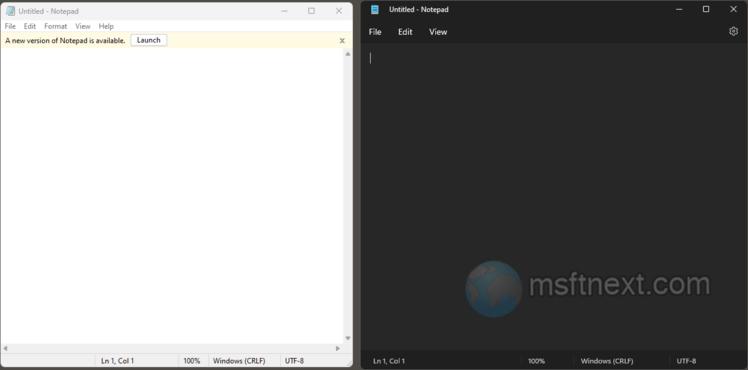Open Help menu in light Notepad window
The image size is (748, 370).
point(106,26)
